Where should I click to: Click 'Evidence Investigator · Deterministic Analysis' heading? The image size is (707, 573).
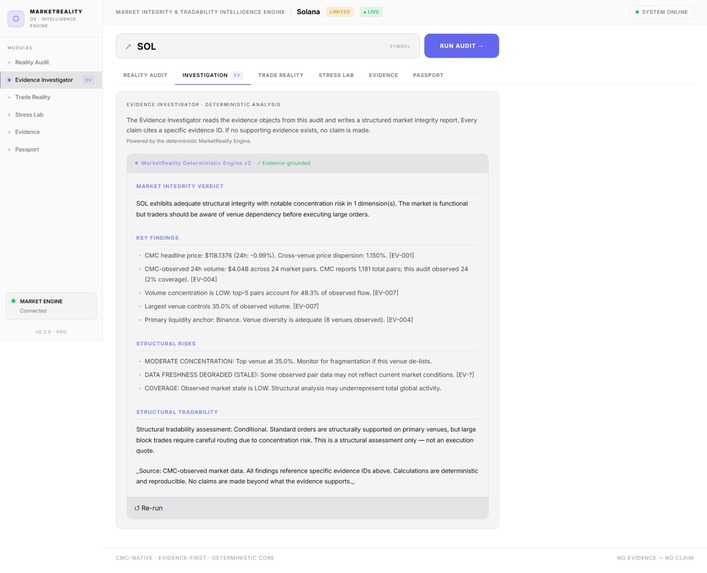[x=203, y=105]
